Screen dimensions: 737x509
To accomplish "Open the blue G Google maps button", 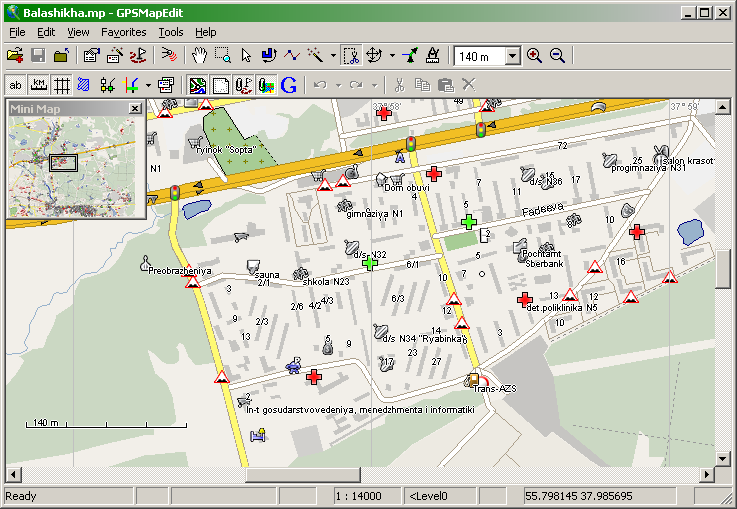I will pyautogui.click(x=289, y=85).
